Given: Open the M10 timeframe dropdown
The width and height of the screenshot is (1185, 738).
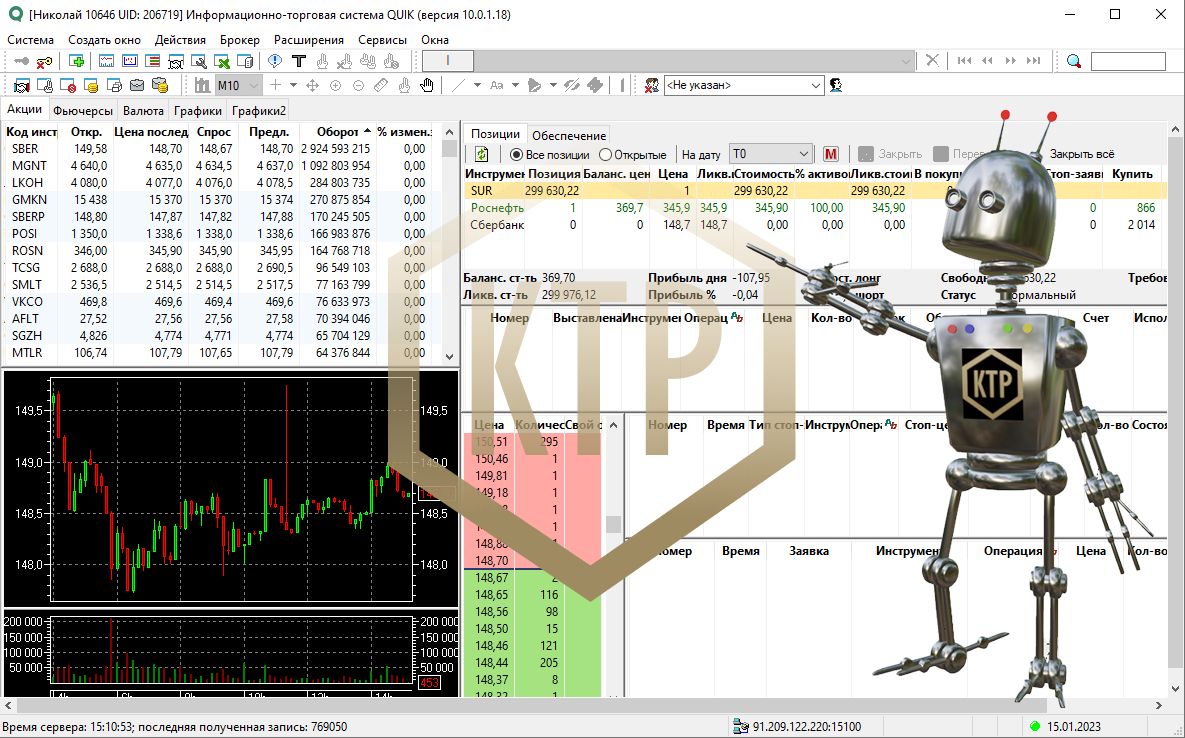Looking at the screenshot, I should pyautogui.click(x=254, y=85).
